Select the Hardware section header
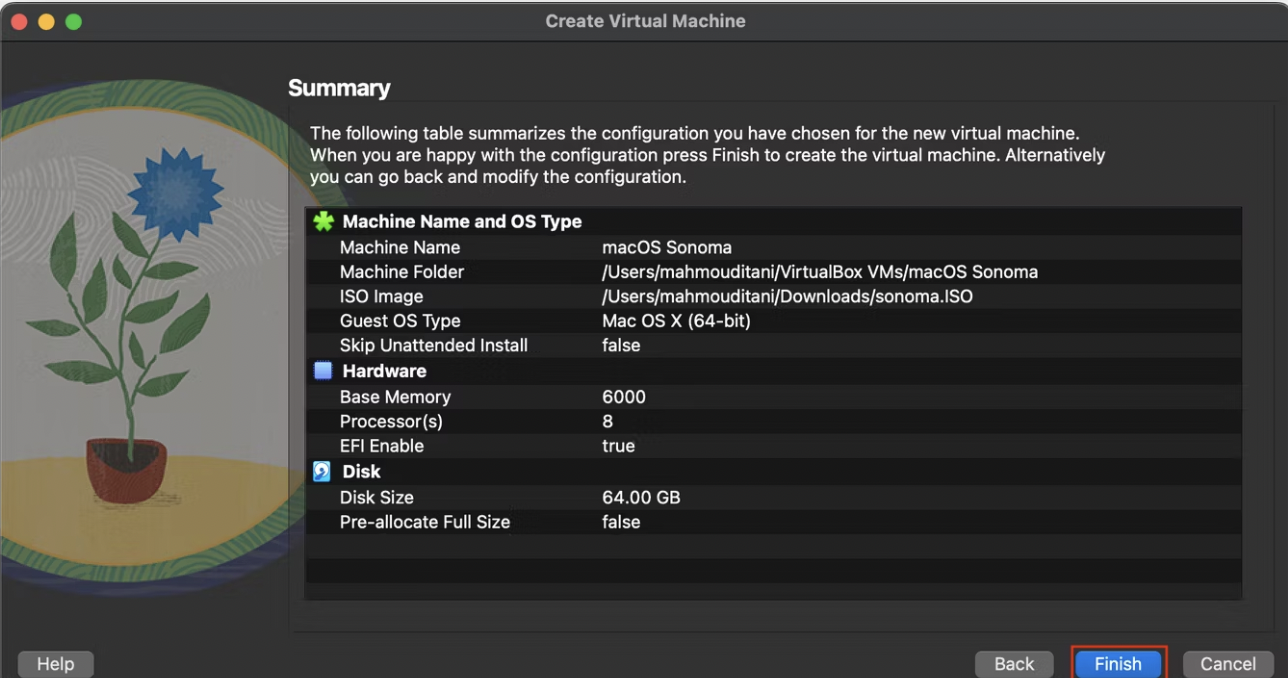This screenshot has height=678, width=1288. click(x=384, y=371)
